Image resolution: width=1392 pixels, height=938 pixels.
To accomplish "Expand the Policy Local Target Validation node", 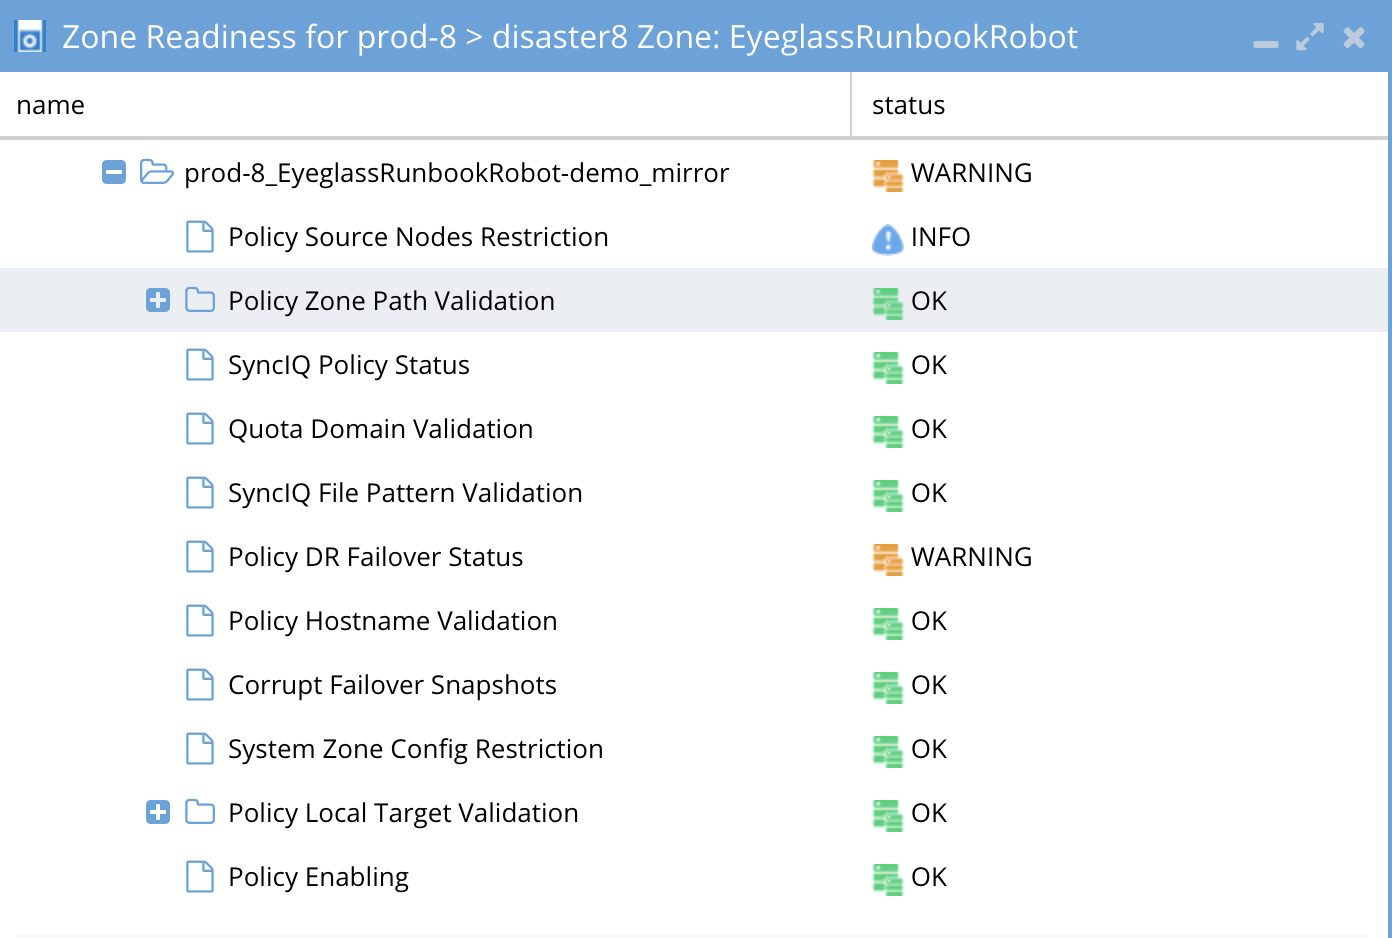I will 158,812.
